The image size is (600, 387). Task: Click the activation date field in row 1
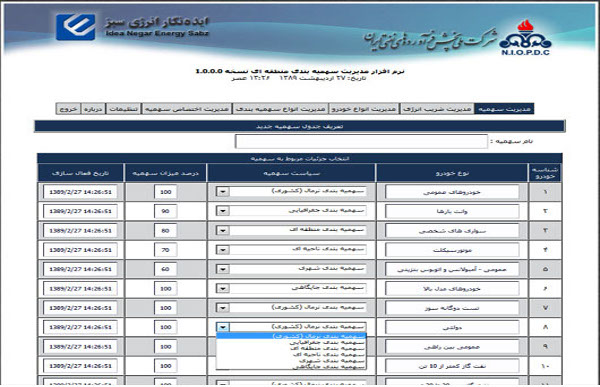coord(80,192)
